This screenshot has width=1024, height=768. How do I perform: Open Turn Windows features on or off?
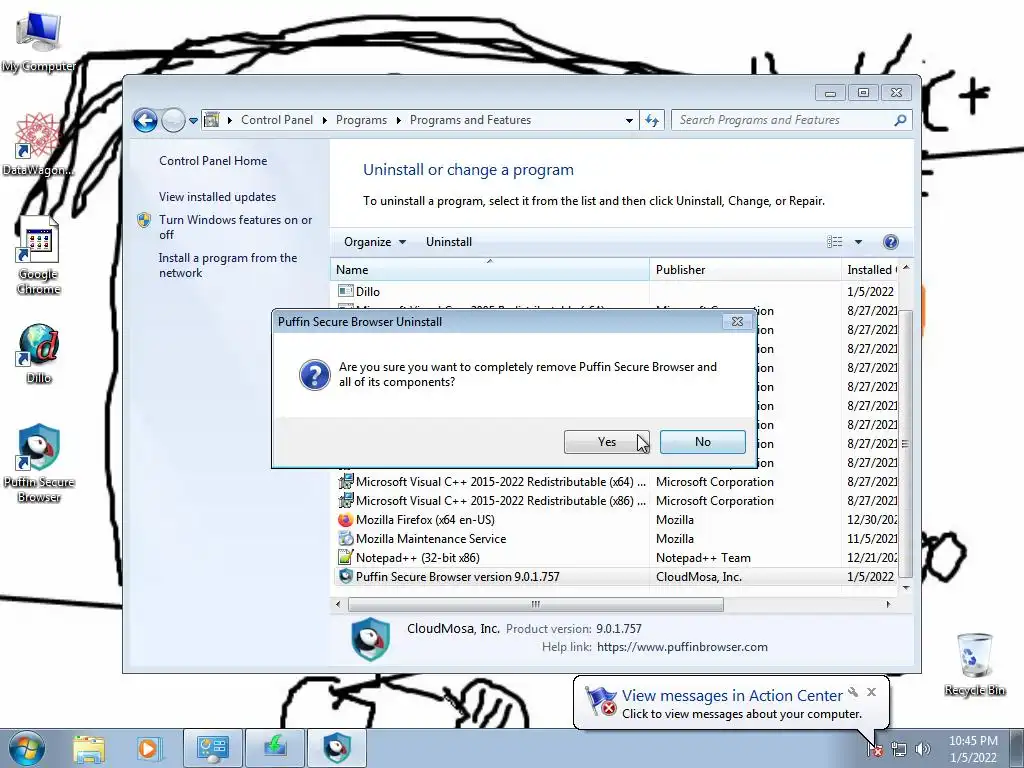pos(235,227)
